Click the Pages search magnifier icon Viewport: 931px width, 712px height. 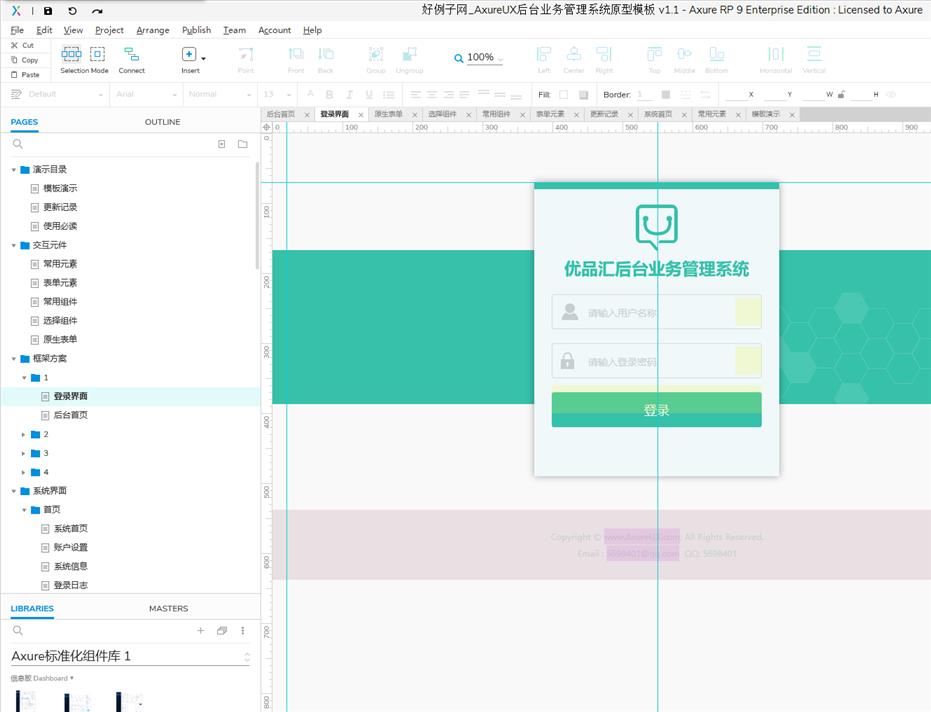tap(18, 144)
